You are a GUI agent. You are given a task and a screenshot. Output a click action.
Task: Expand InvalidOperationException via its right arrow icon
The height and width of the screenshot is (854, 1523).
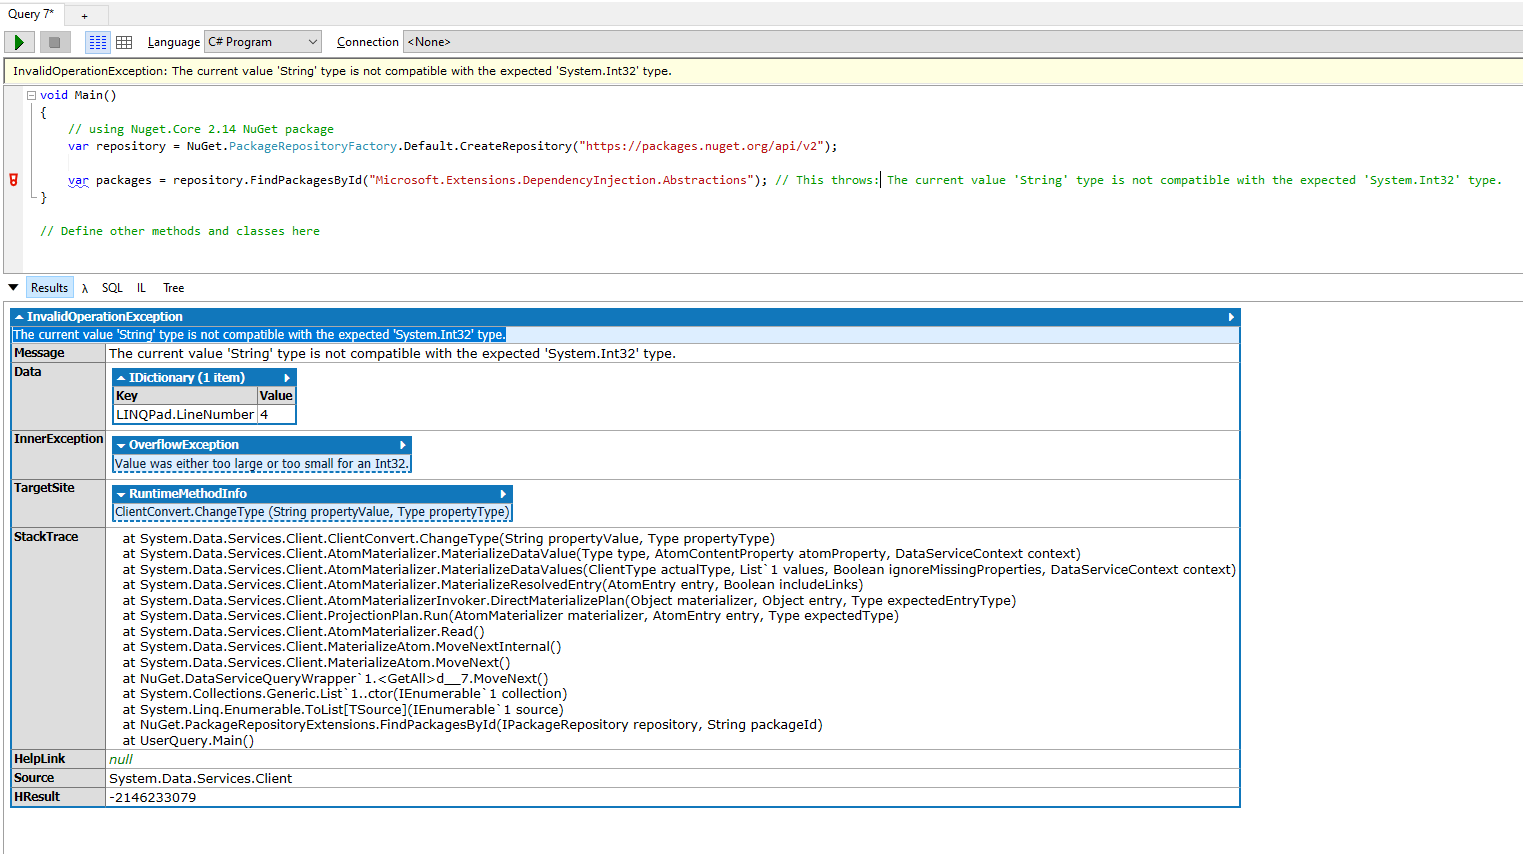point(1230,316)
